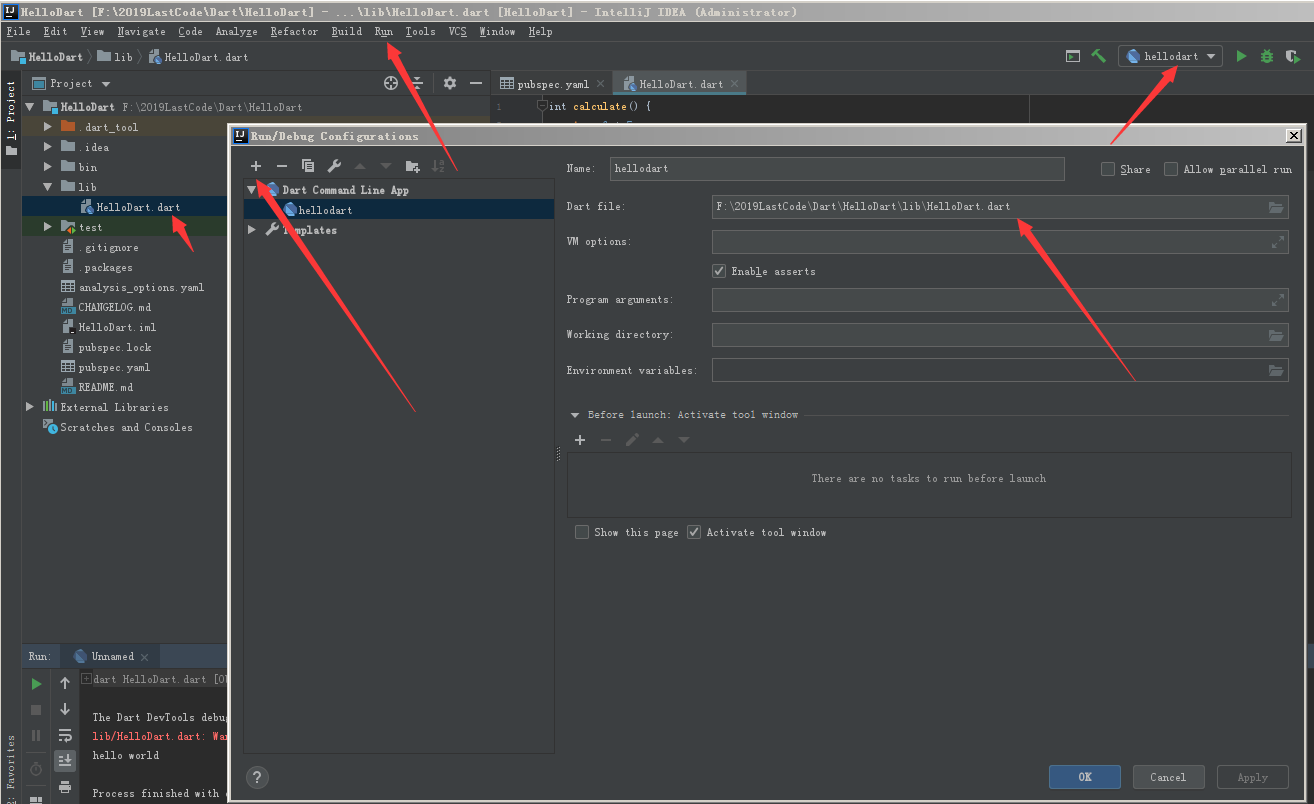Hide Project panel with minus icon
The image size is (1314, 804).
click(476, 83)
